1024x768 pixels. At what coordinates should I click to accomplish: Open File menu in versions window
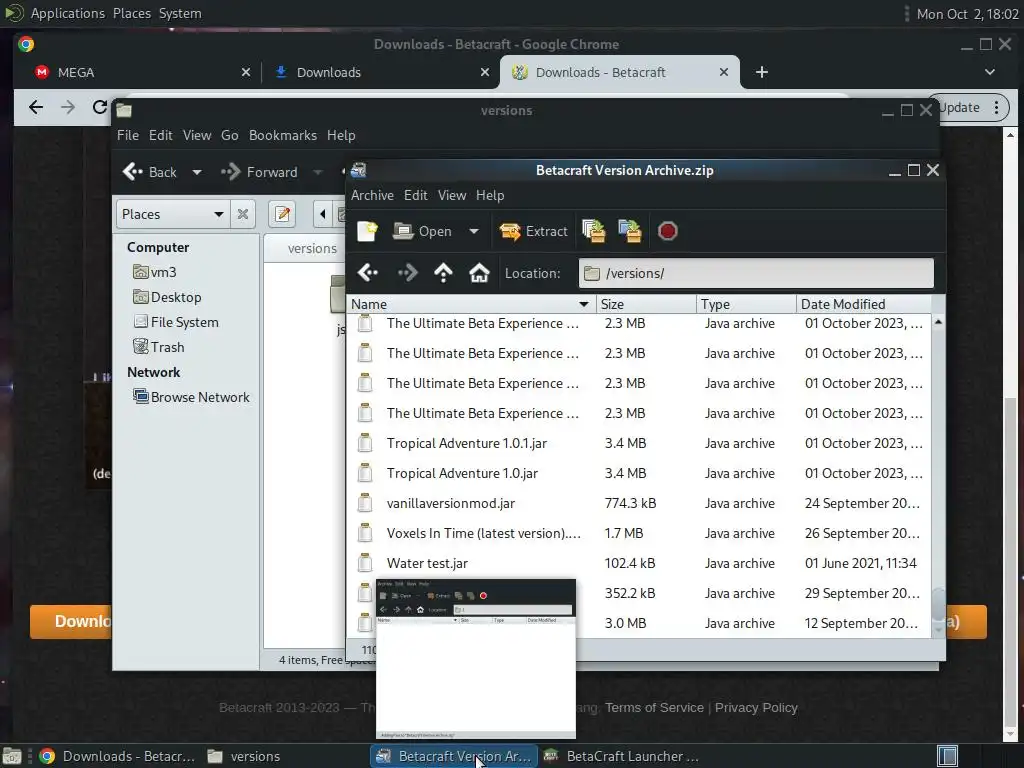point(127,135)
